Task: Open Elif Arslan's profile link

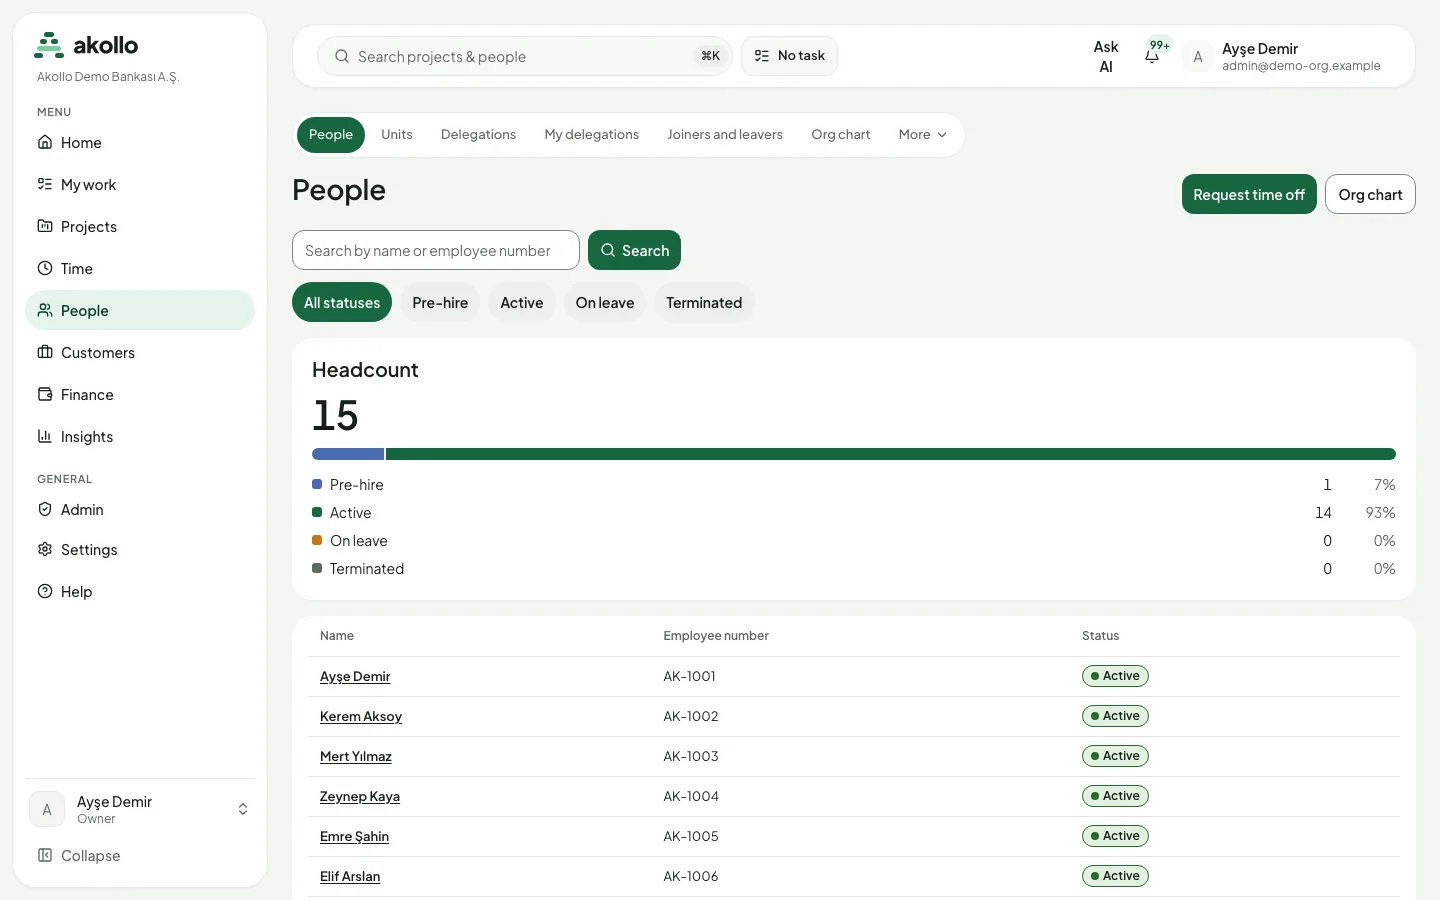Action: coord(350,876)
